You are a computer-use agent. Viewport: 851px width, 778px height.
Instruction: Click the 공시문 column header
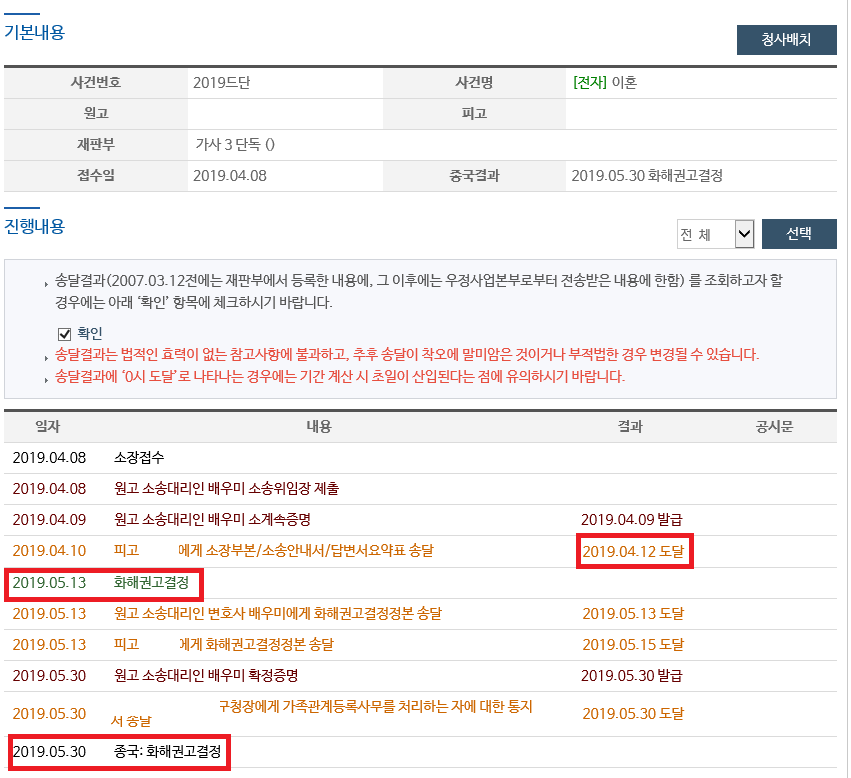pyautogui.click(x=774, y=427)
